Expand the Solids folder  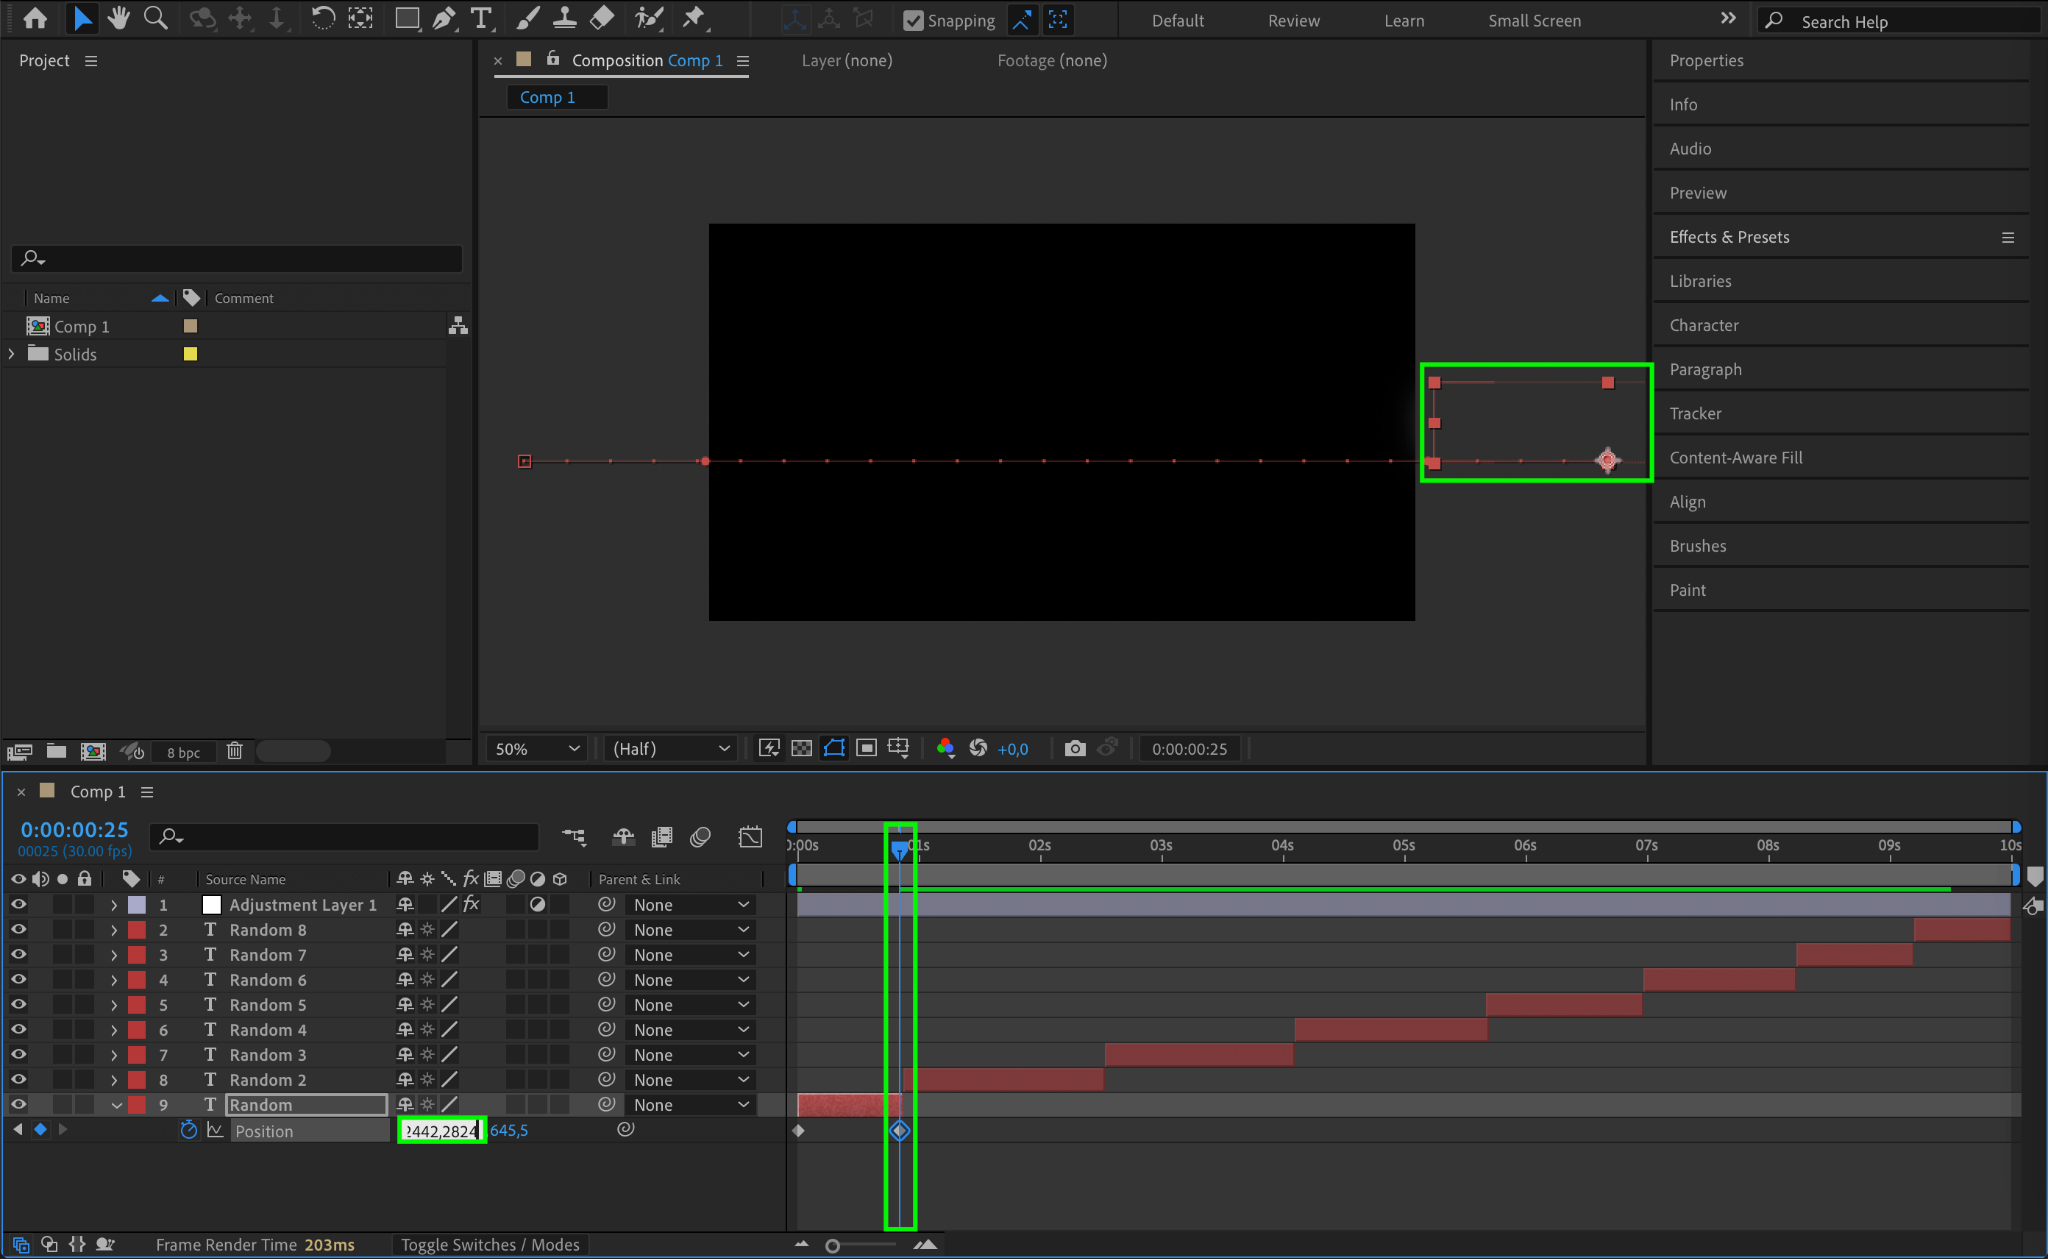coord(12,354)
